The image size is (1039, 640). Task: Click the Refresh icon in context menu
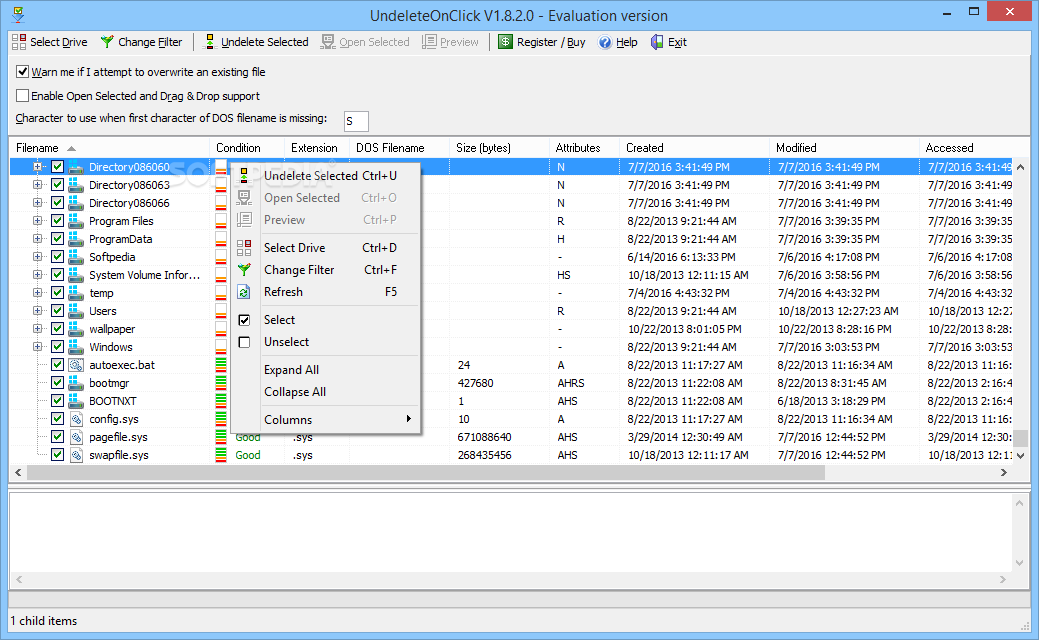click(x=244, y=292)
